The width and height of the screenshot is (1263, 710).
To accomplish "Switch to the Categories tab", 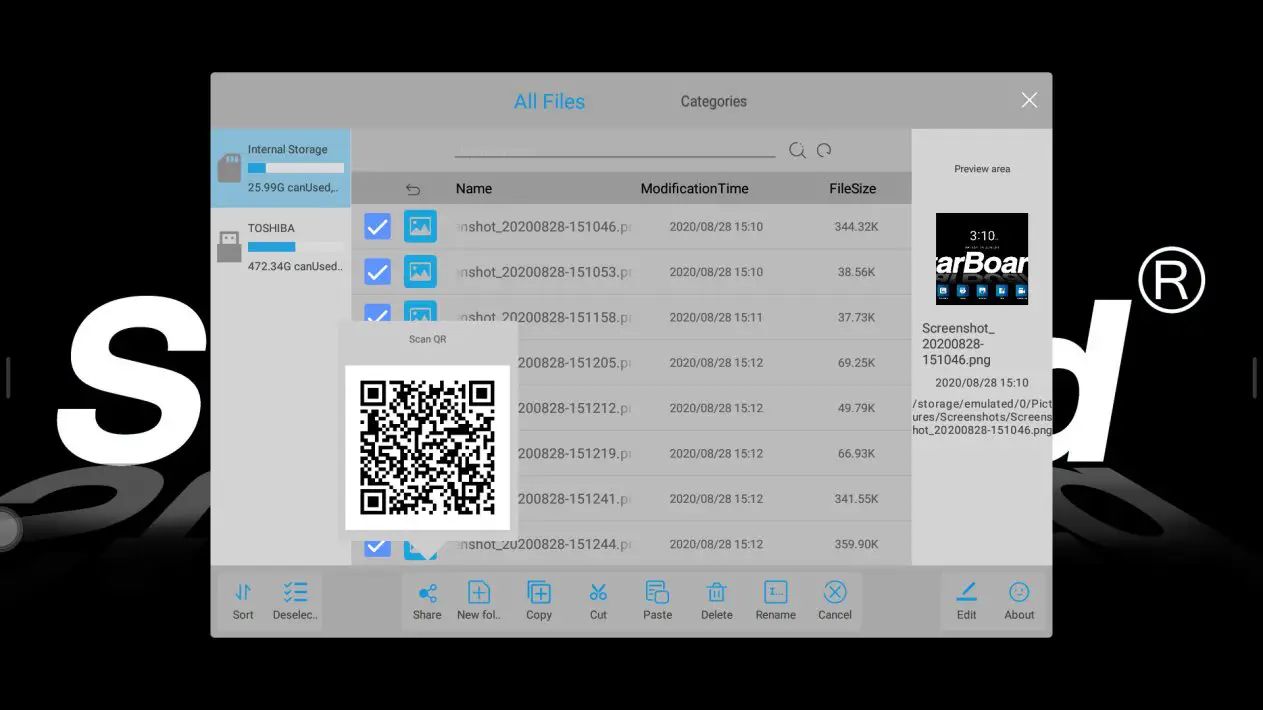I will (x=714, y=101).
